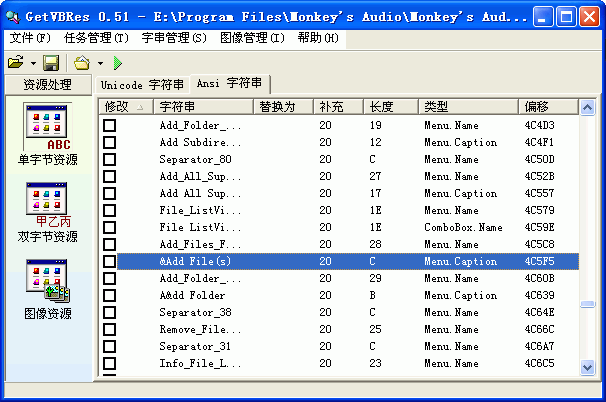Click the offset value 4C4F1
This screenshot has height=402, width=606.
click(x=539, y=142)
